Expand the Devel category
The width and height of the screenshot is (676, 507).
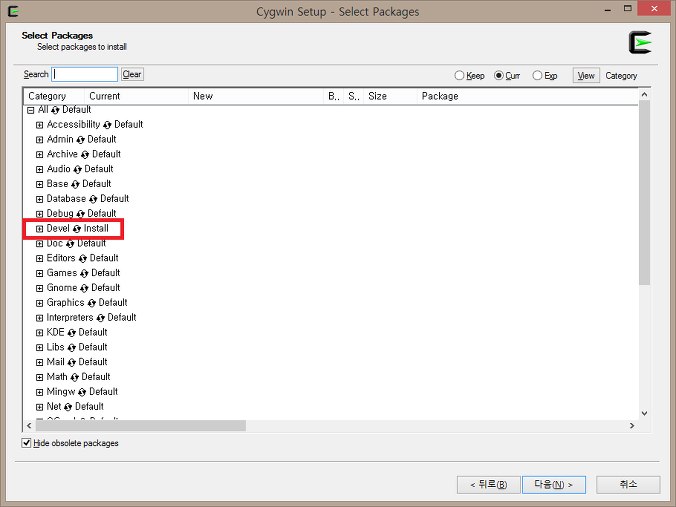click(x=39, y=229)
